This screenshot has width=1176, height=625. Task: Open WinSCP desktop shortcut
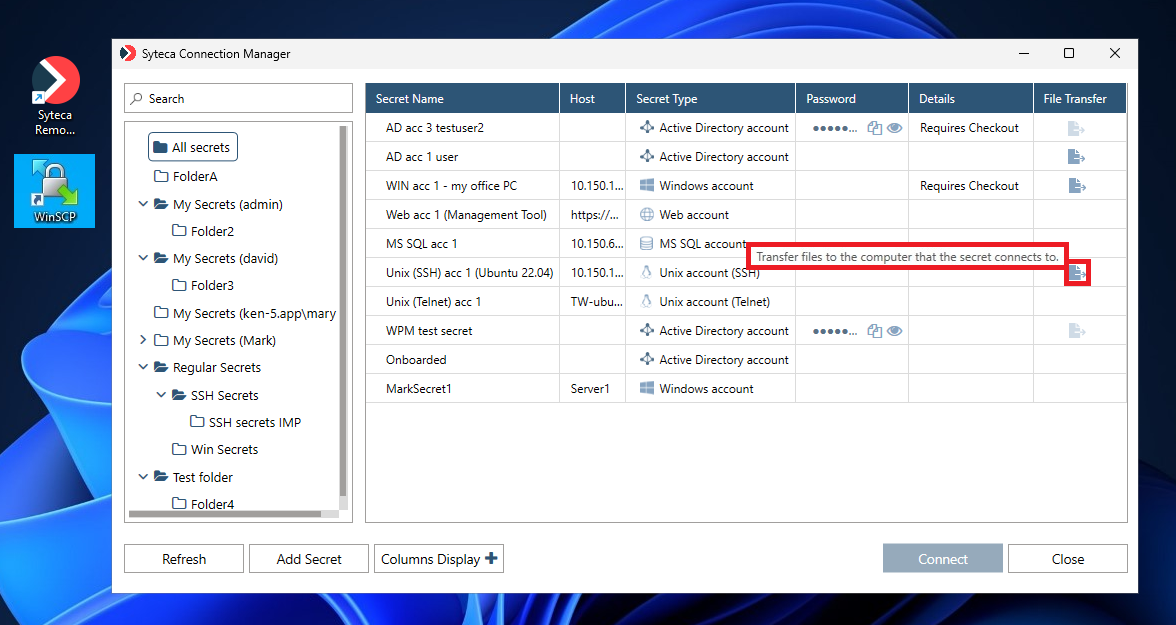(x=54, y=190)
